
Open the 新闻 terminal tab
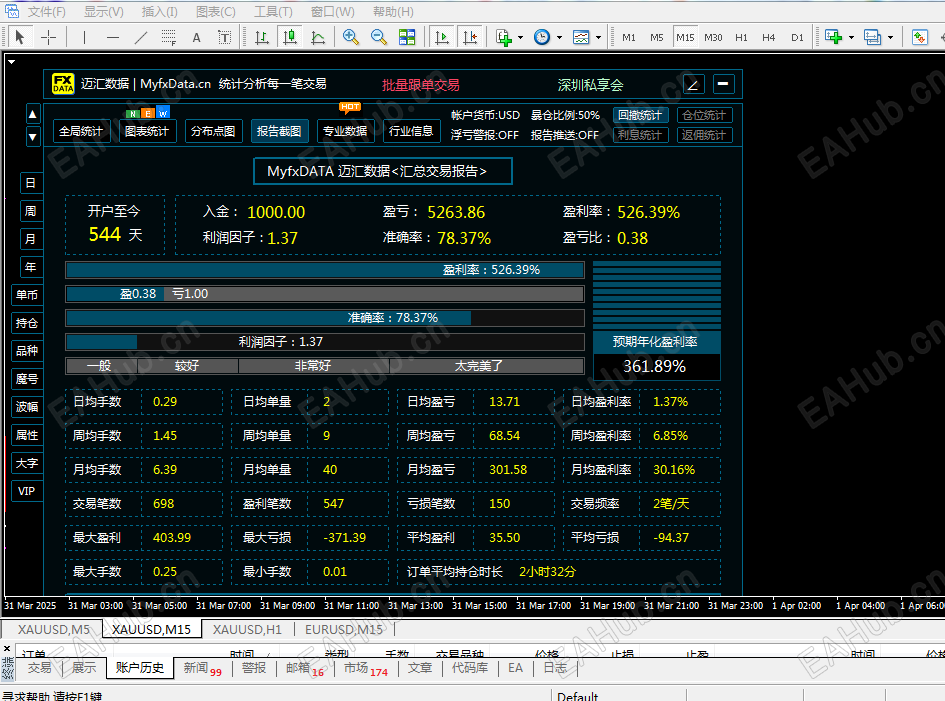tap(202, 668)
